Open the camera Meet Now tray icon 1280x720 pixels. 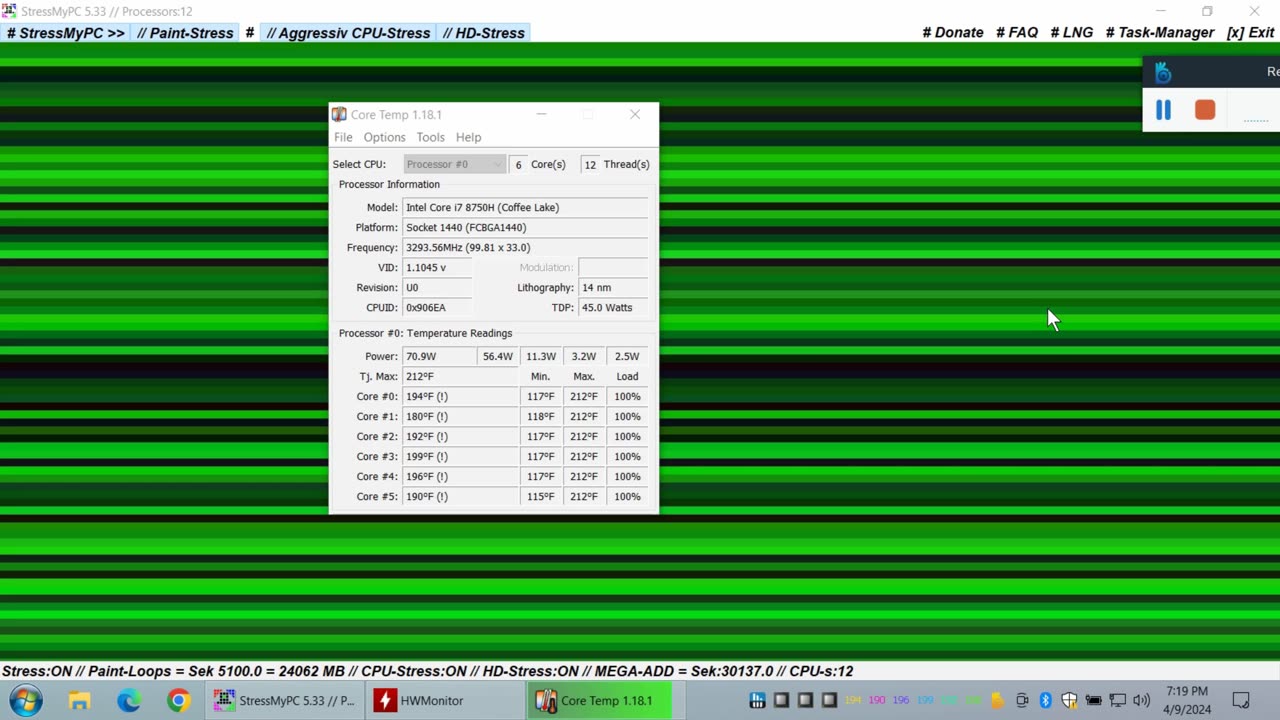1021,700
